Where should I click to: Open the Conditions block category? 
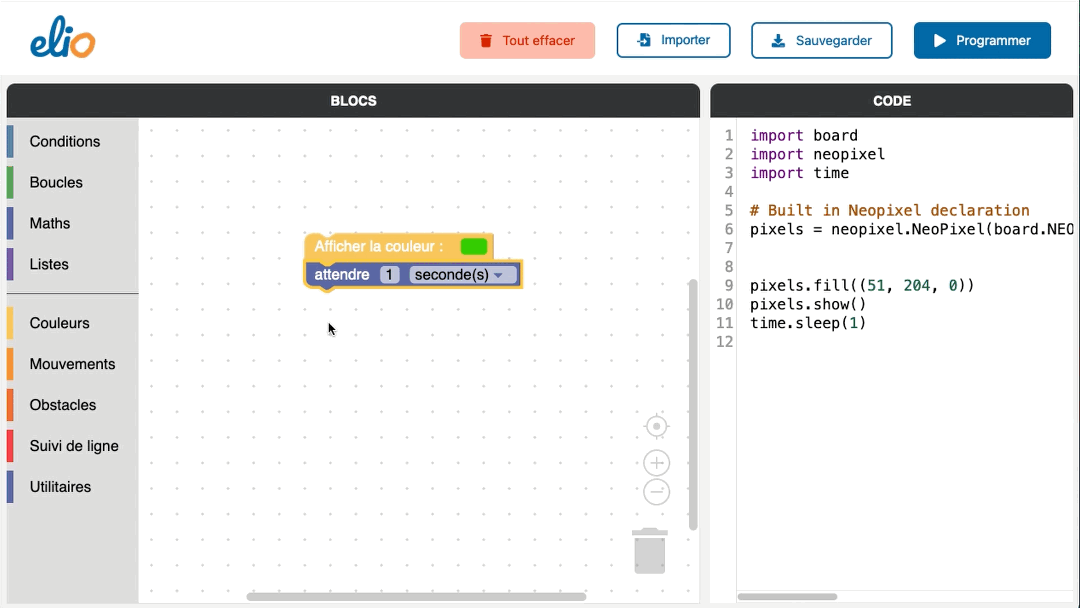click(65, 141)
